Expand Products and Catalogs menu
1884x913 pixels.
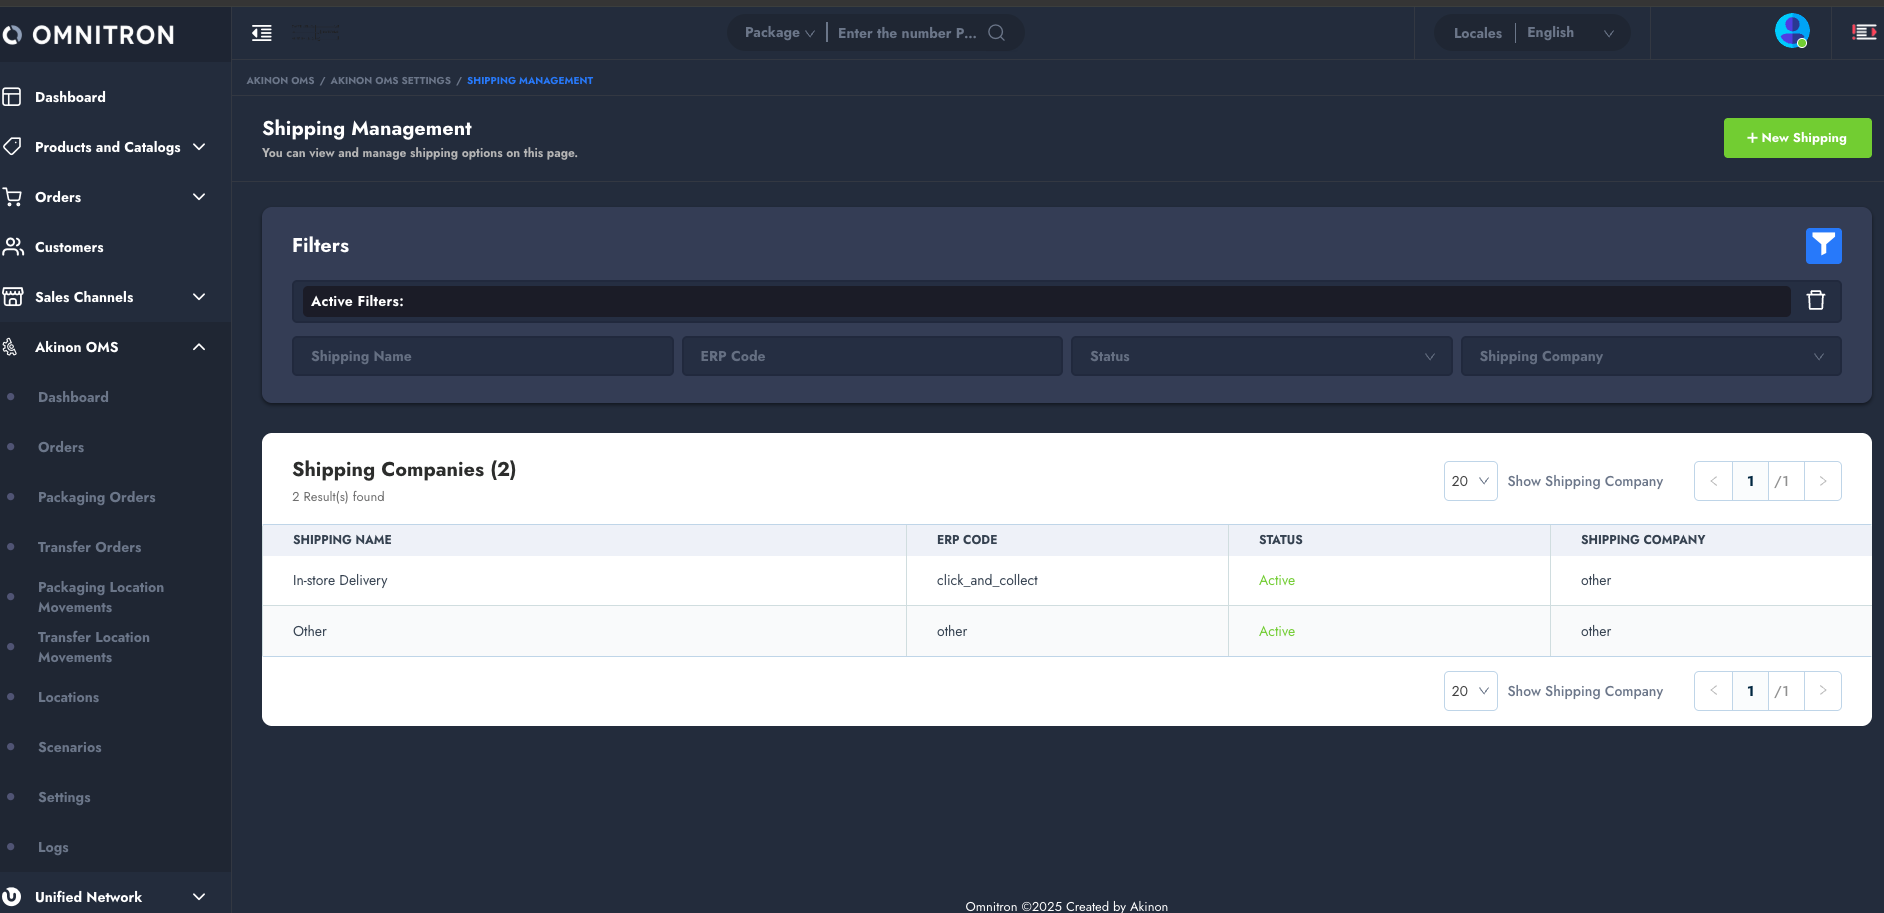[x=199, y=147]
